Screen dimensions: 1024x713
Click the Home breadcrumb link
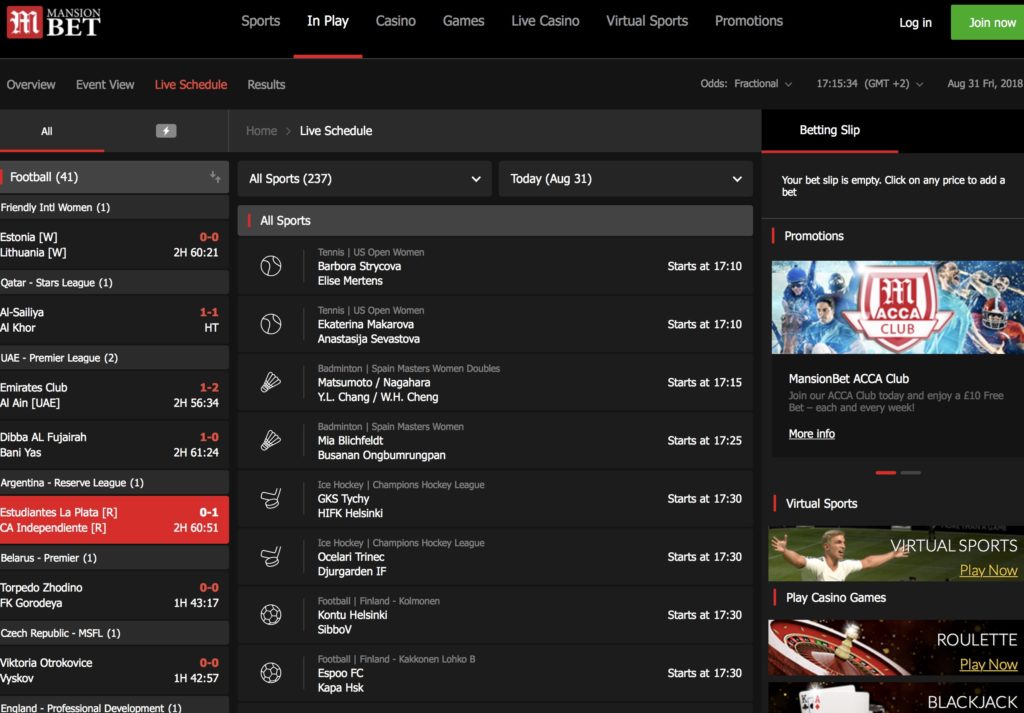coord(261,131)
